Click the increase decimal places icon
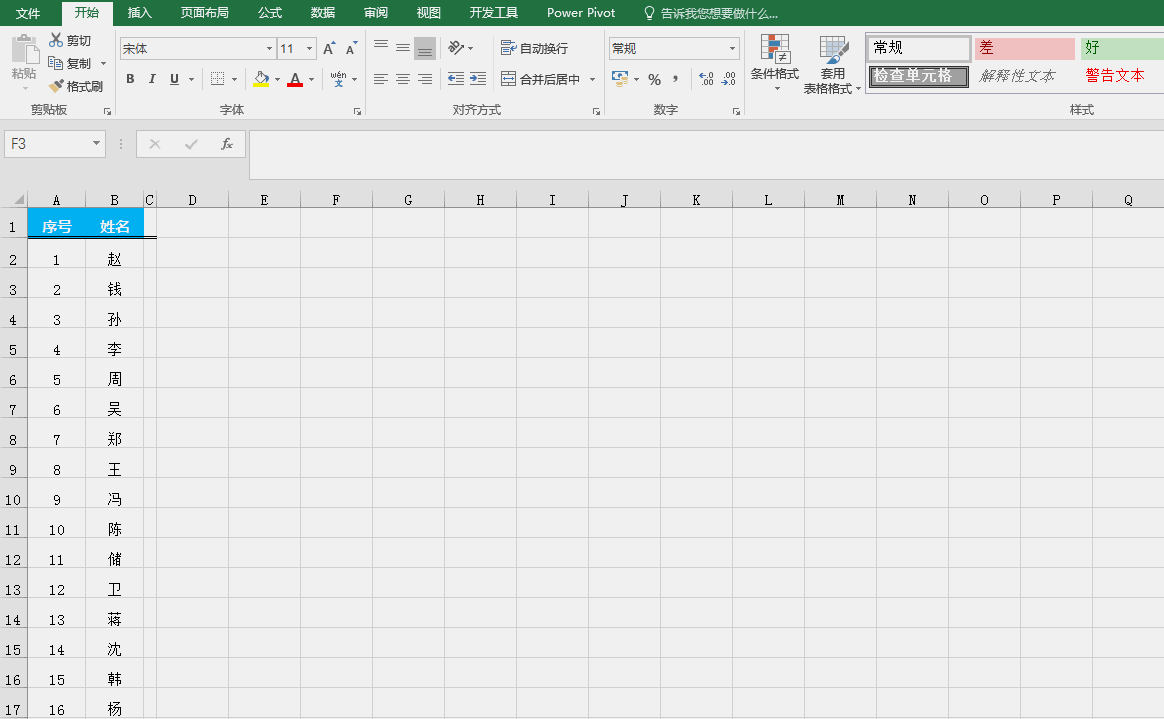 (x=706, y=79)
